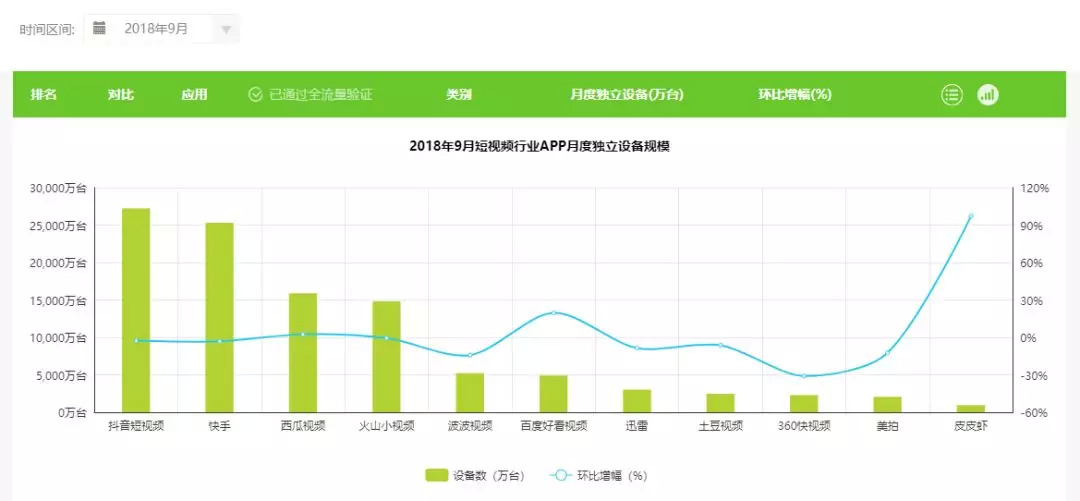Click 皮皮虾 growth line data point
Image resolution: width=1080 pixels, height=501 pixels.
point(971,216)
